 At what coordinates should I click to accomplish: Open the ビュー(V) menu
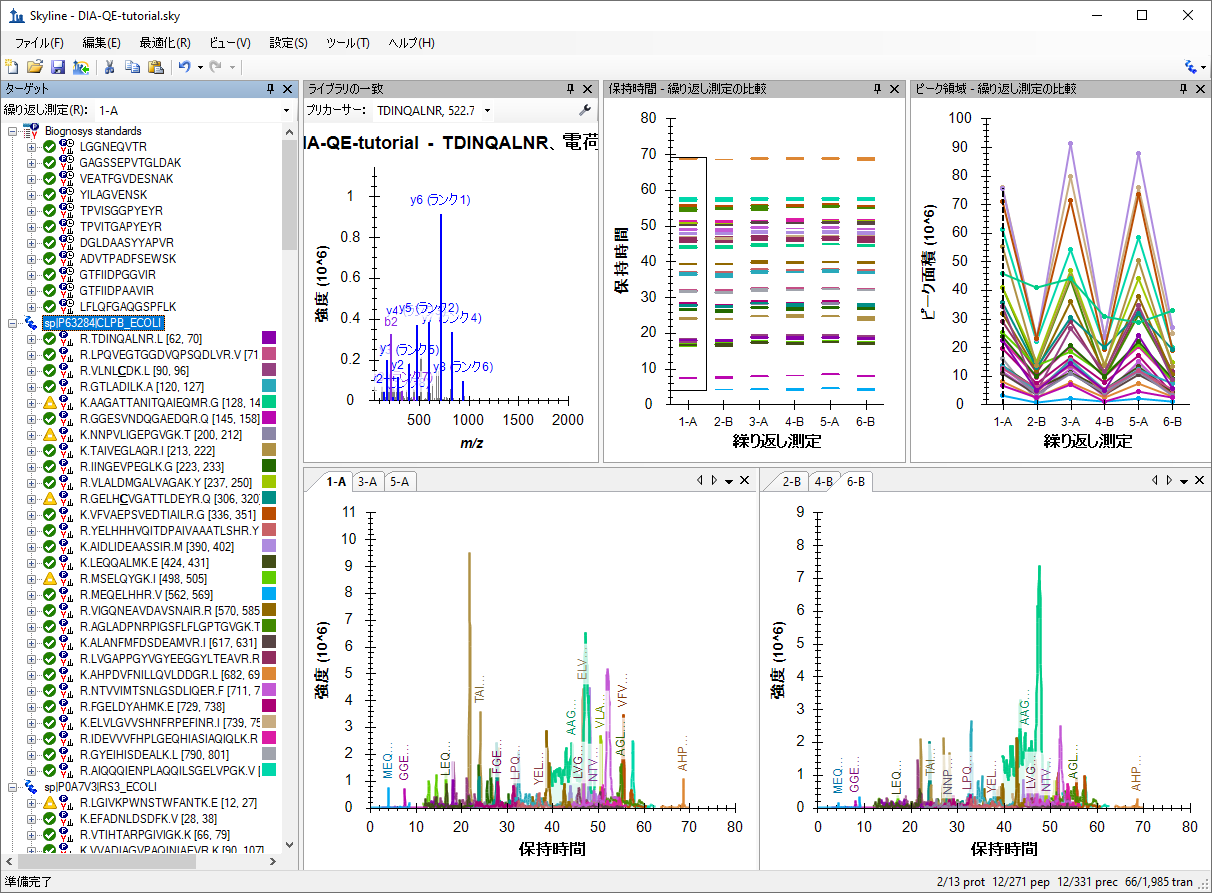tap(230, 43)
